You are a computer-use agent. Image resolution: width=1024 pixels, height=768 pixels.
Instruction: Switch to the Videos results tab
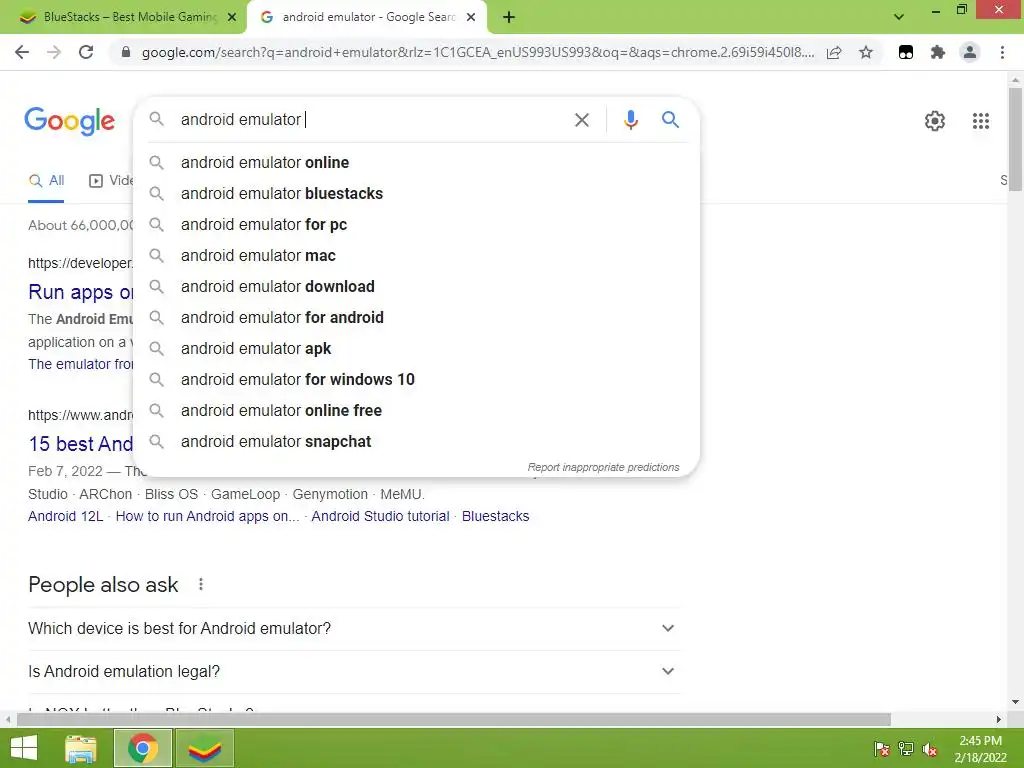[x=111, y=181]
